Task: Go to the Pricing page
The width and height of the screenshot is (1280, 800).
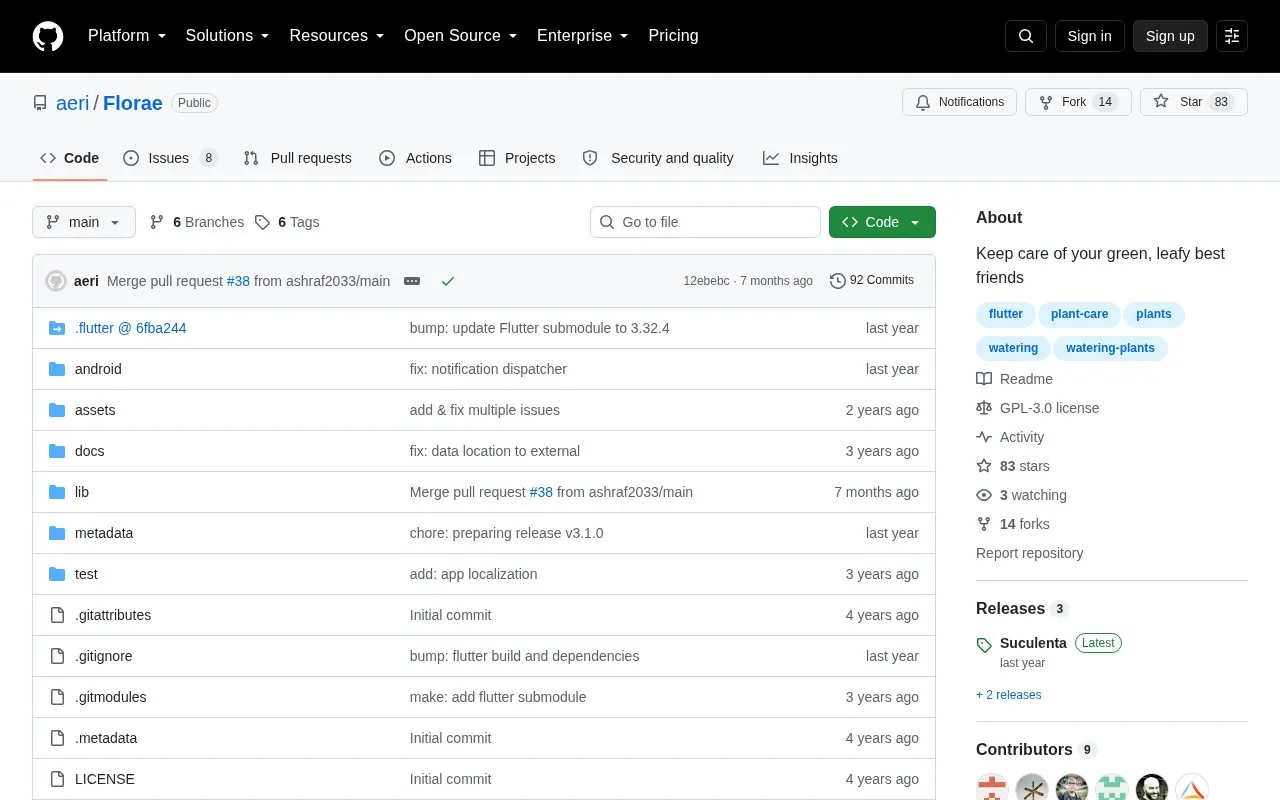Action: [673, 36]
